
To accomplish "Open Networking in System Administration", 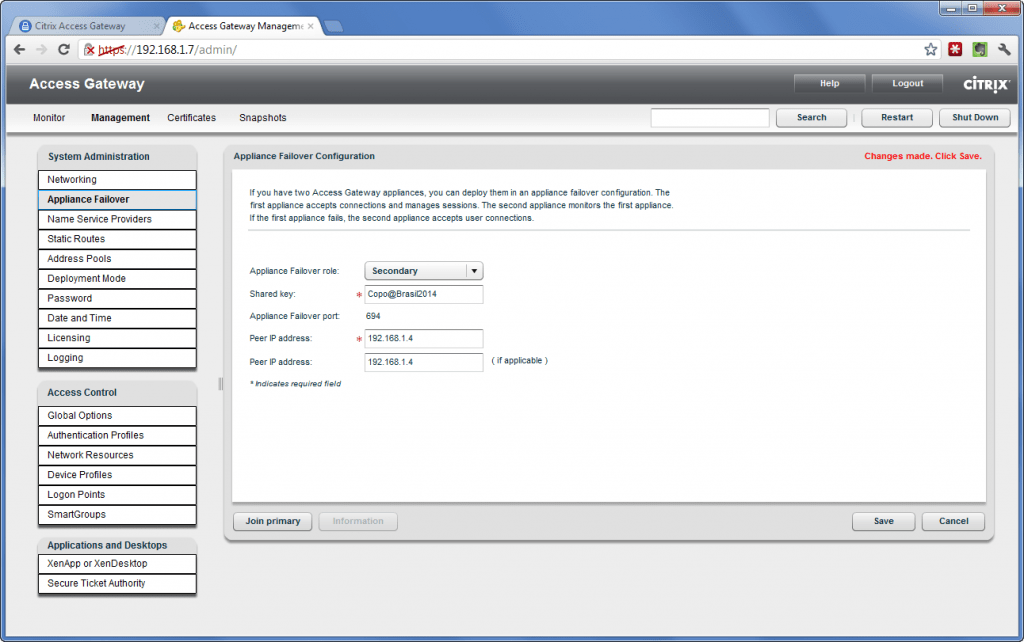I will coord(117,180).
